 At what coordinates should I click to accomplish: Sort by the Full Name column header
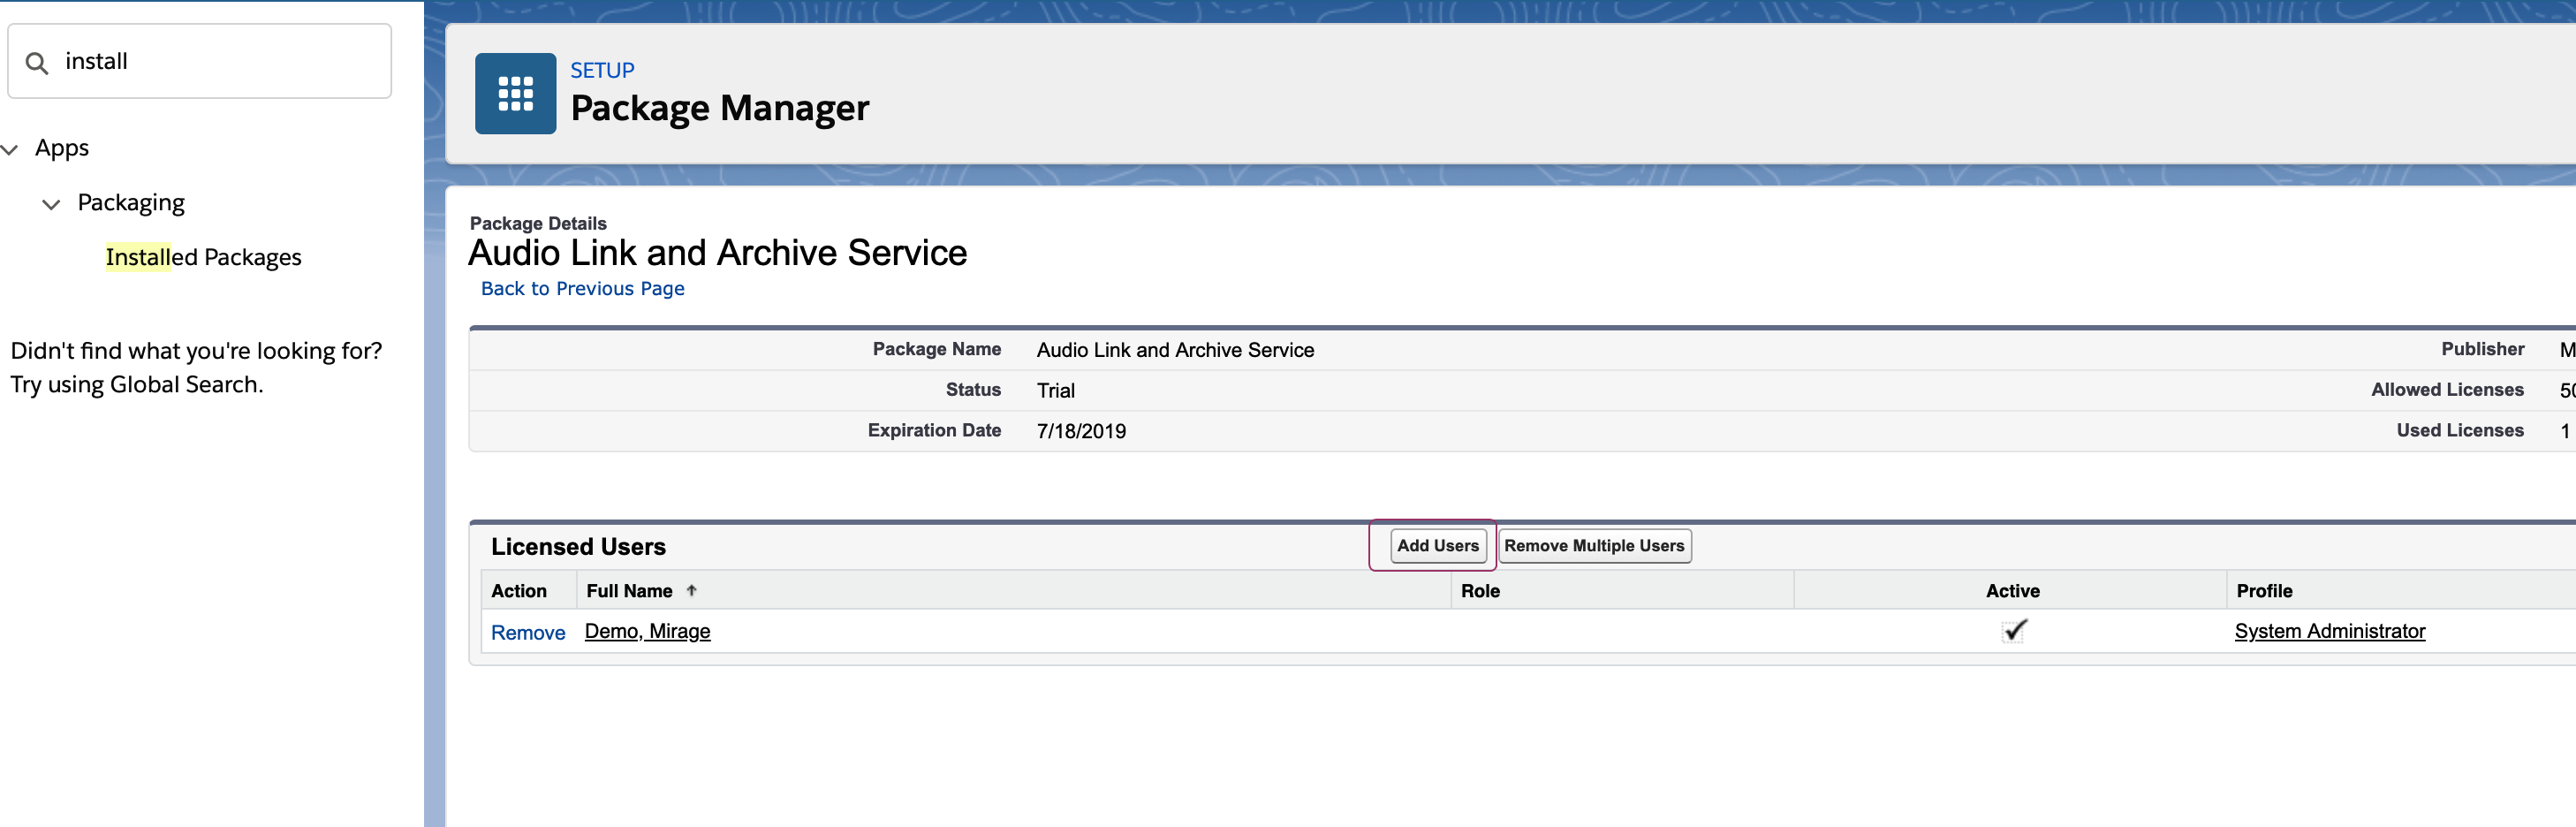point(629,590)
